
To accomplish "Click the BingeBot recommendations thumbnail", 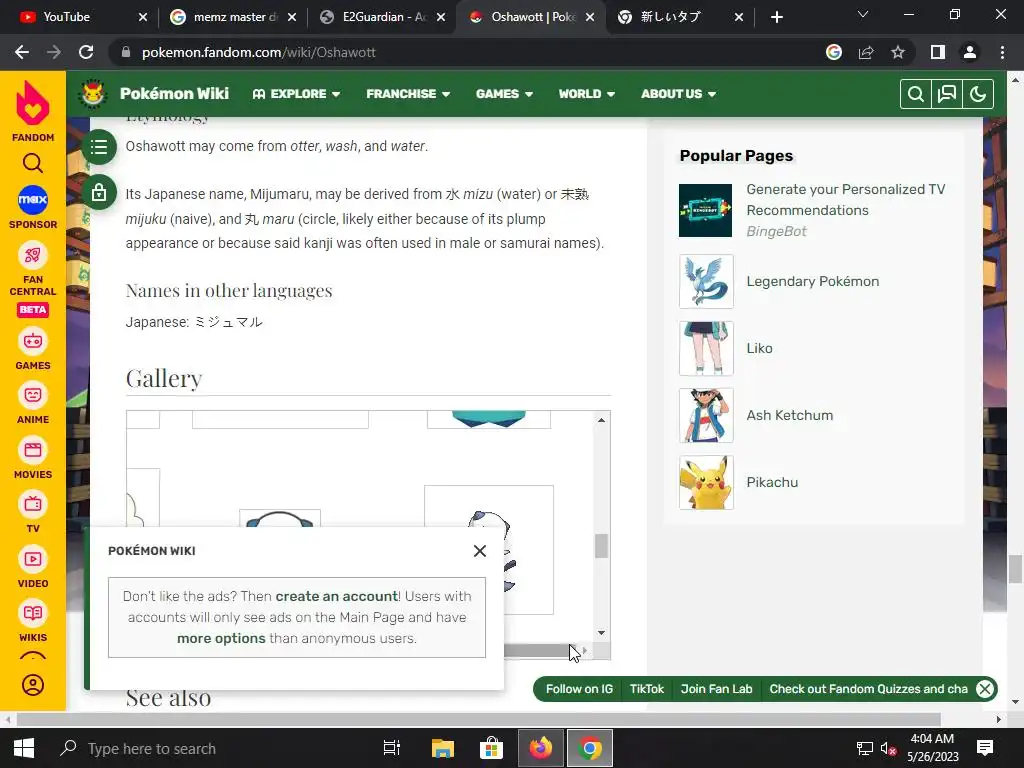I will (705, 210).
